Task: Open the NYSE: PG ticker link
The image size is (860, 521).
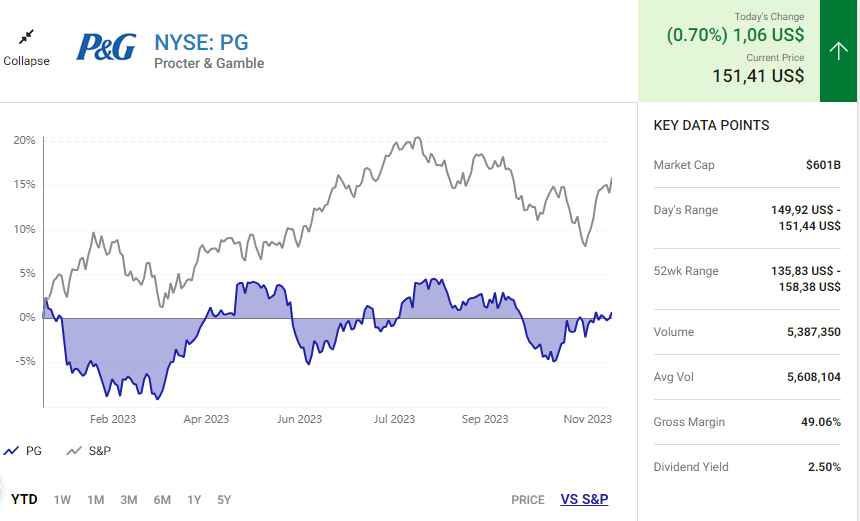Action: 201,42
